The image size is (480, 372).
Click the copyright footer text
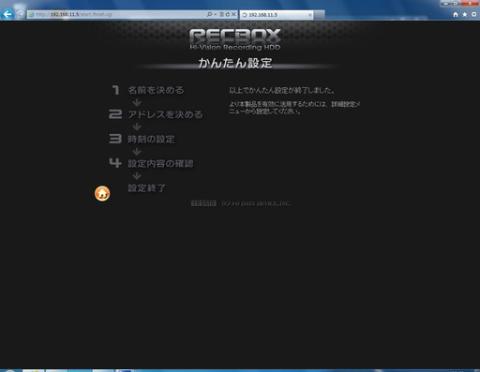pos(241,203)
